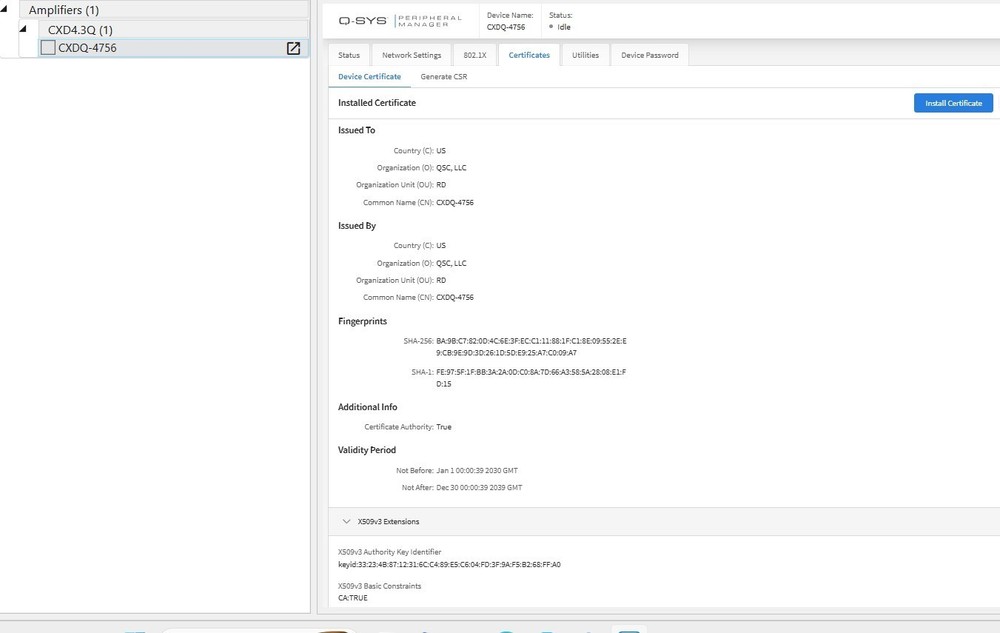Click the SHA-256 fingerprint value
Screen dimensions: 1000x633
(531, 347)
